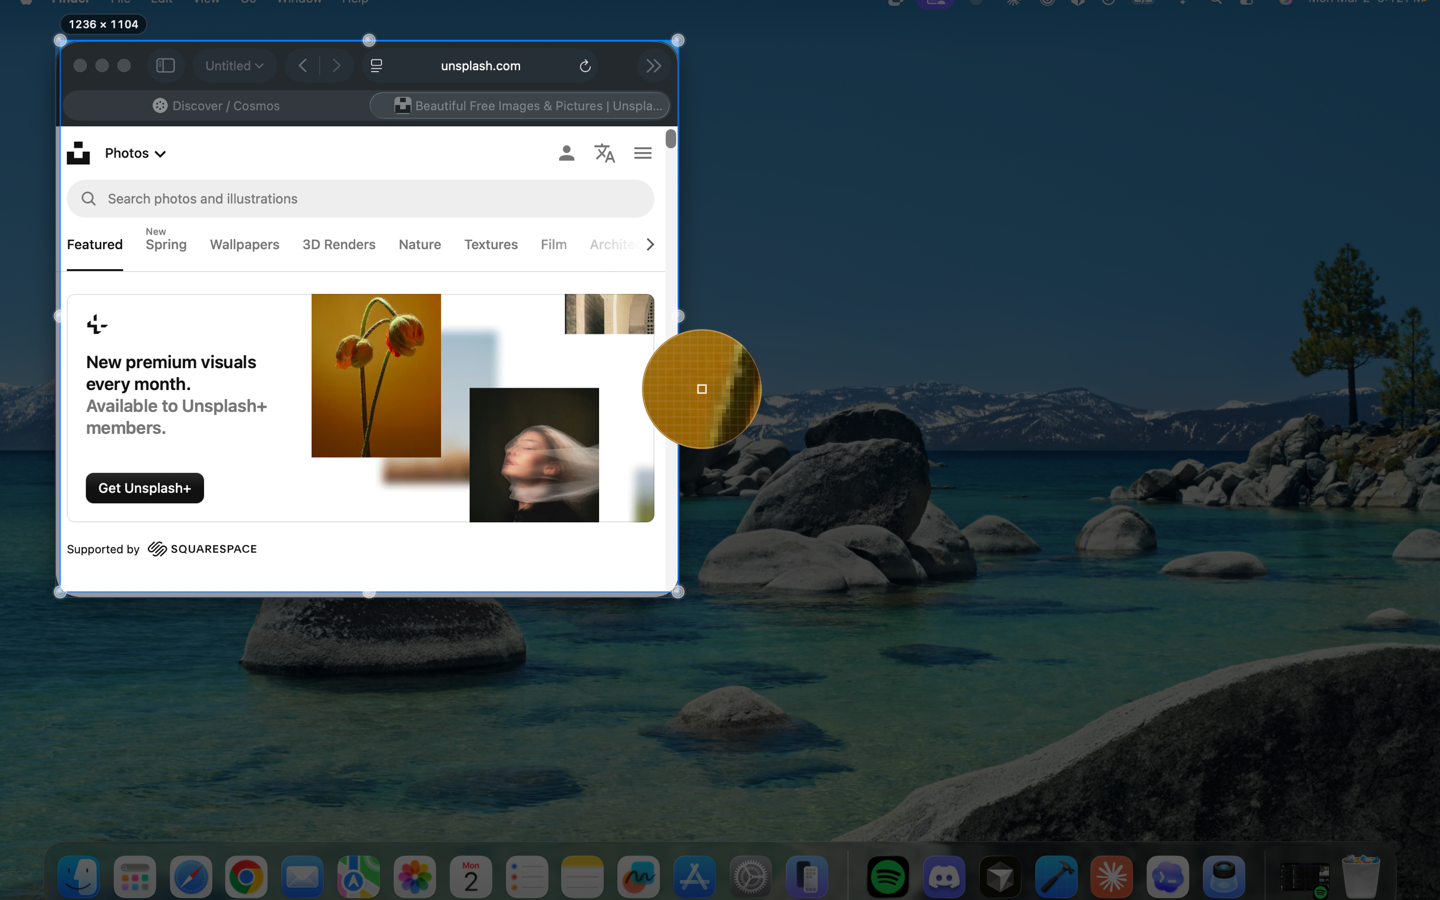This screenshot has width=1440, height=900.
Task: Launch Discord from the Dock
Action: point(944,877)
